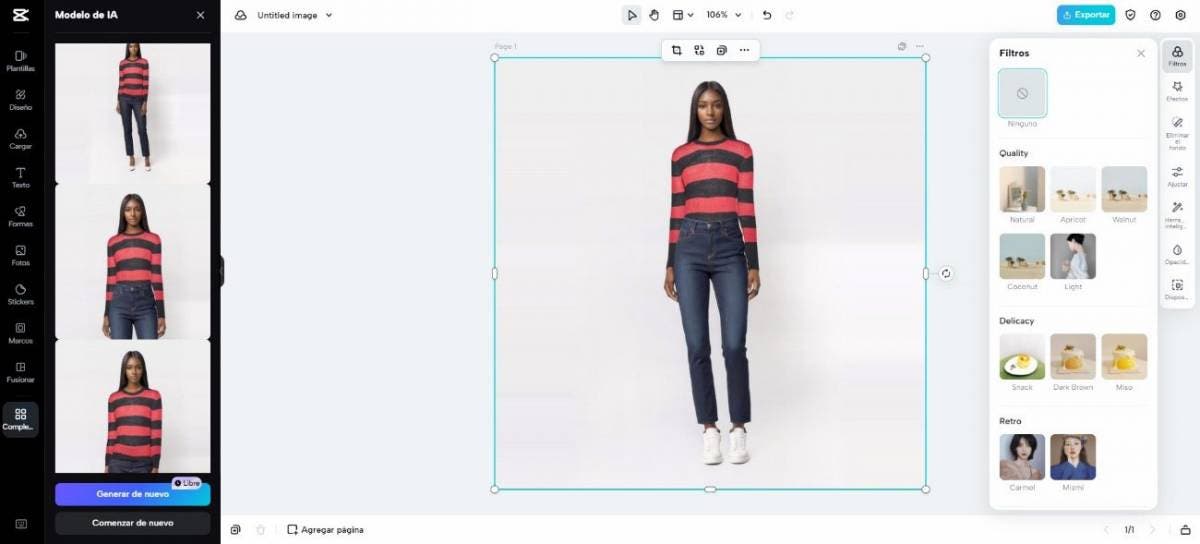Collapse the left panel handle

(x=221, y=271)
